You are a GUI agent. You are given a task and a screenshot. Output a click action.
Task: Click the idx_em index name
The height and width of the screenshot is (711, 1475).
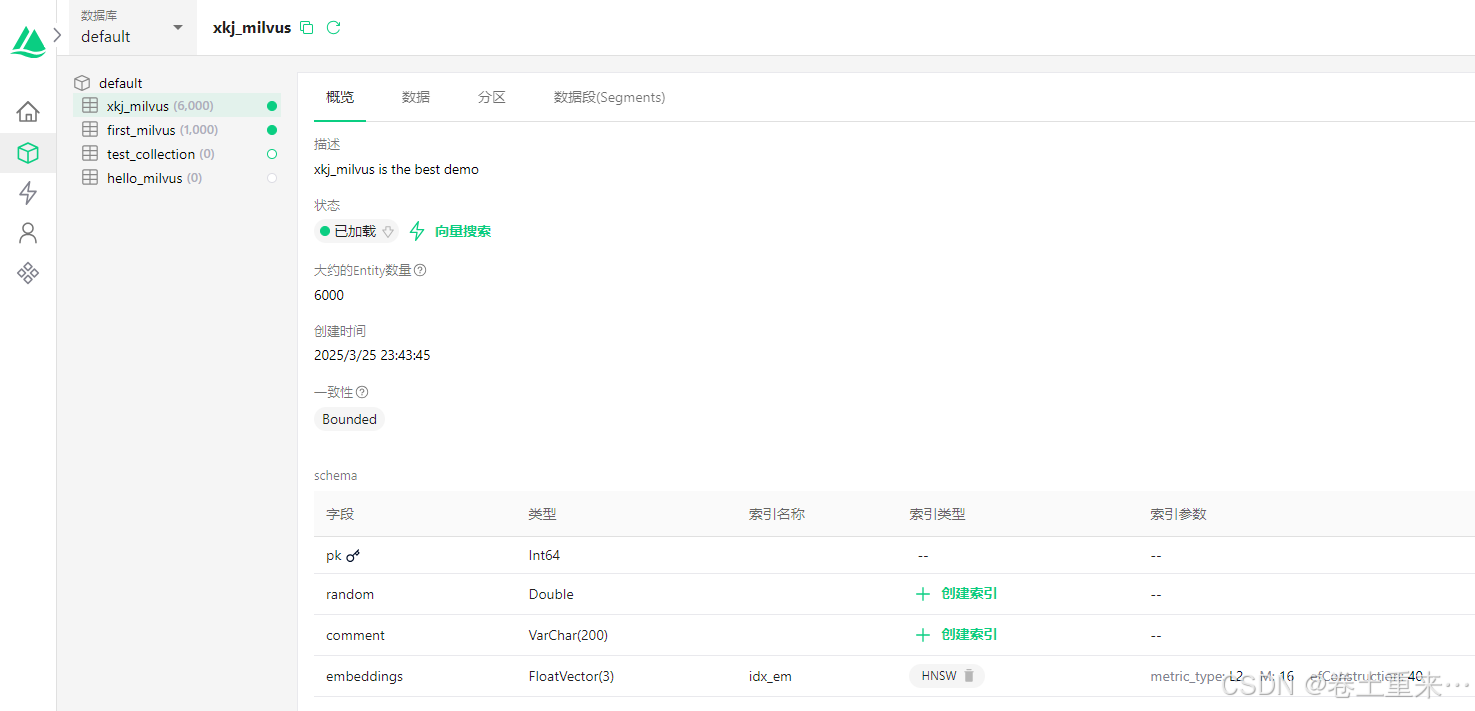pyautogui.click(x=770, y=676)
